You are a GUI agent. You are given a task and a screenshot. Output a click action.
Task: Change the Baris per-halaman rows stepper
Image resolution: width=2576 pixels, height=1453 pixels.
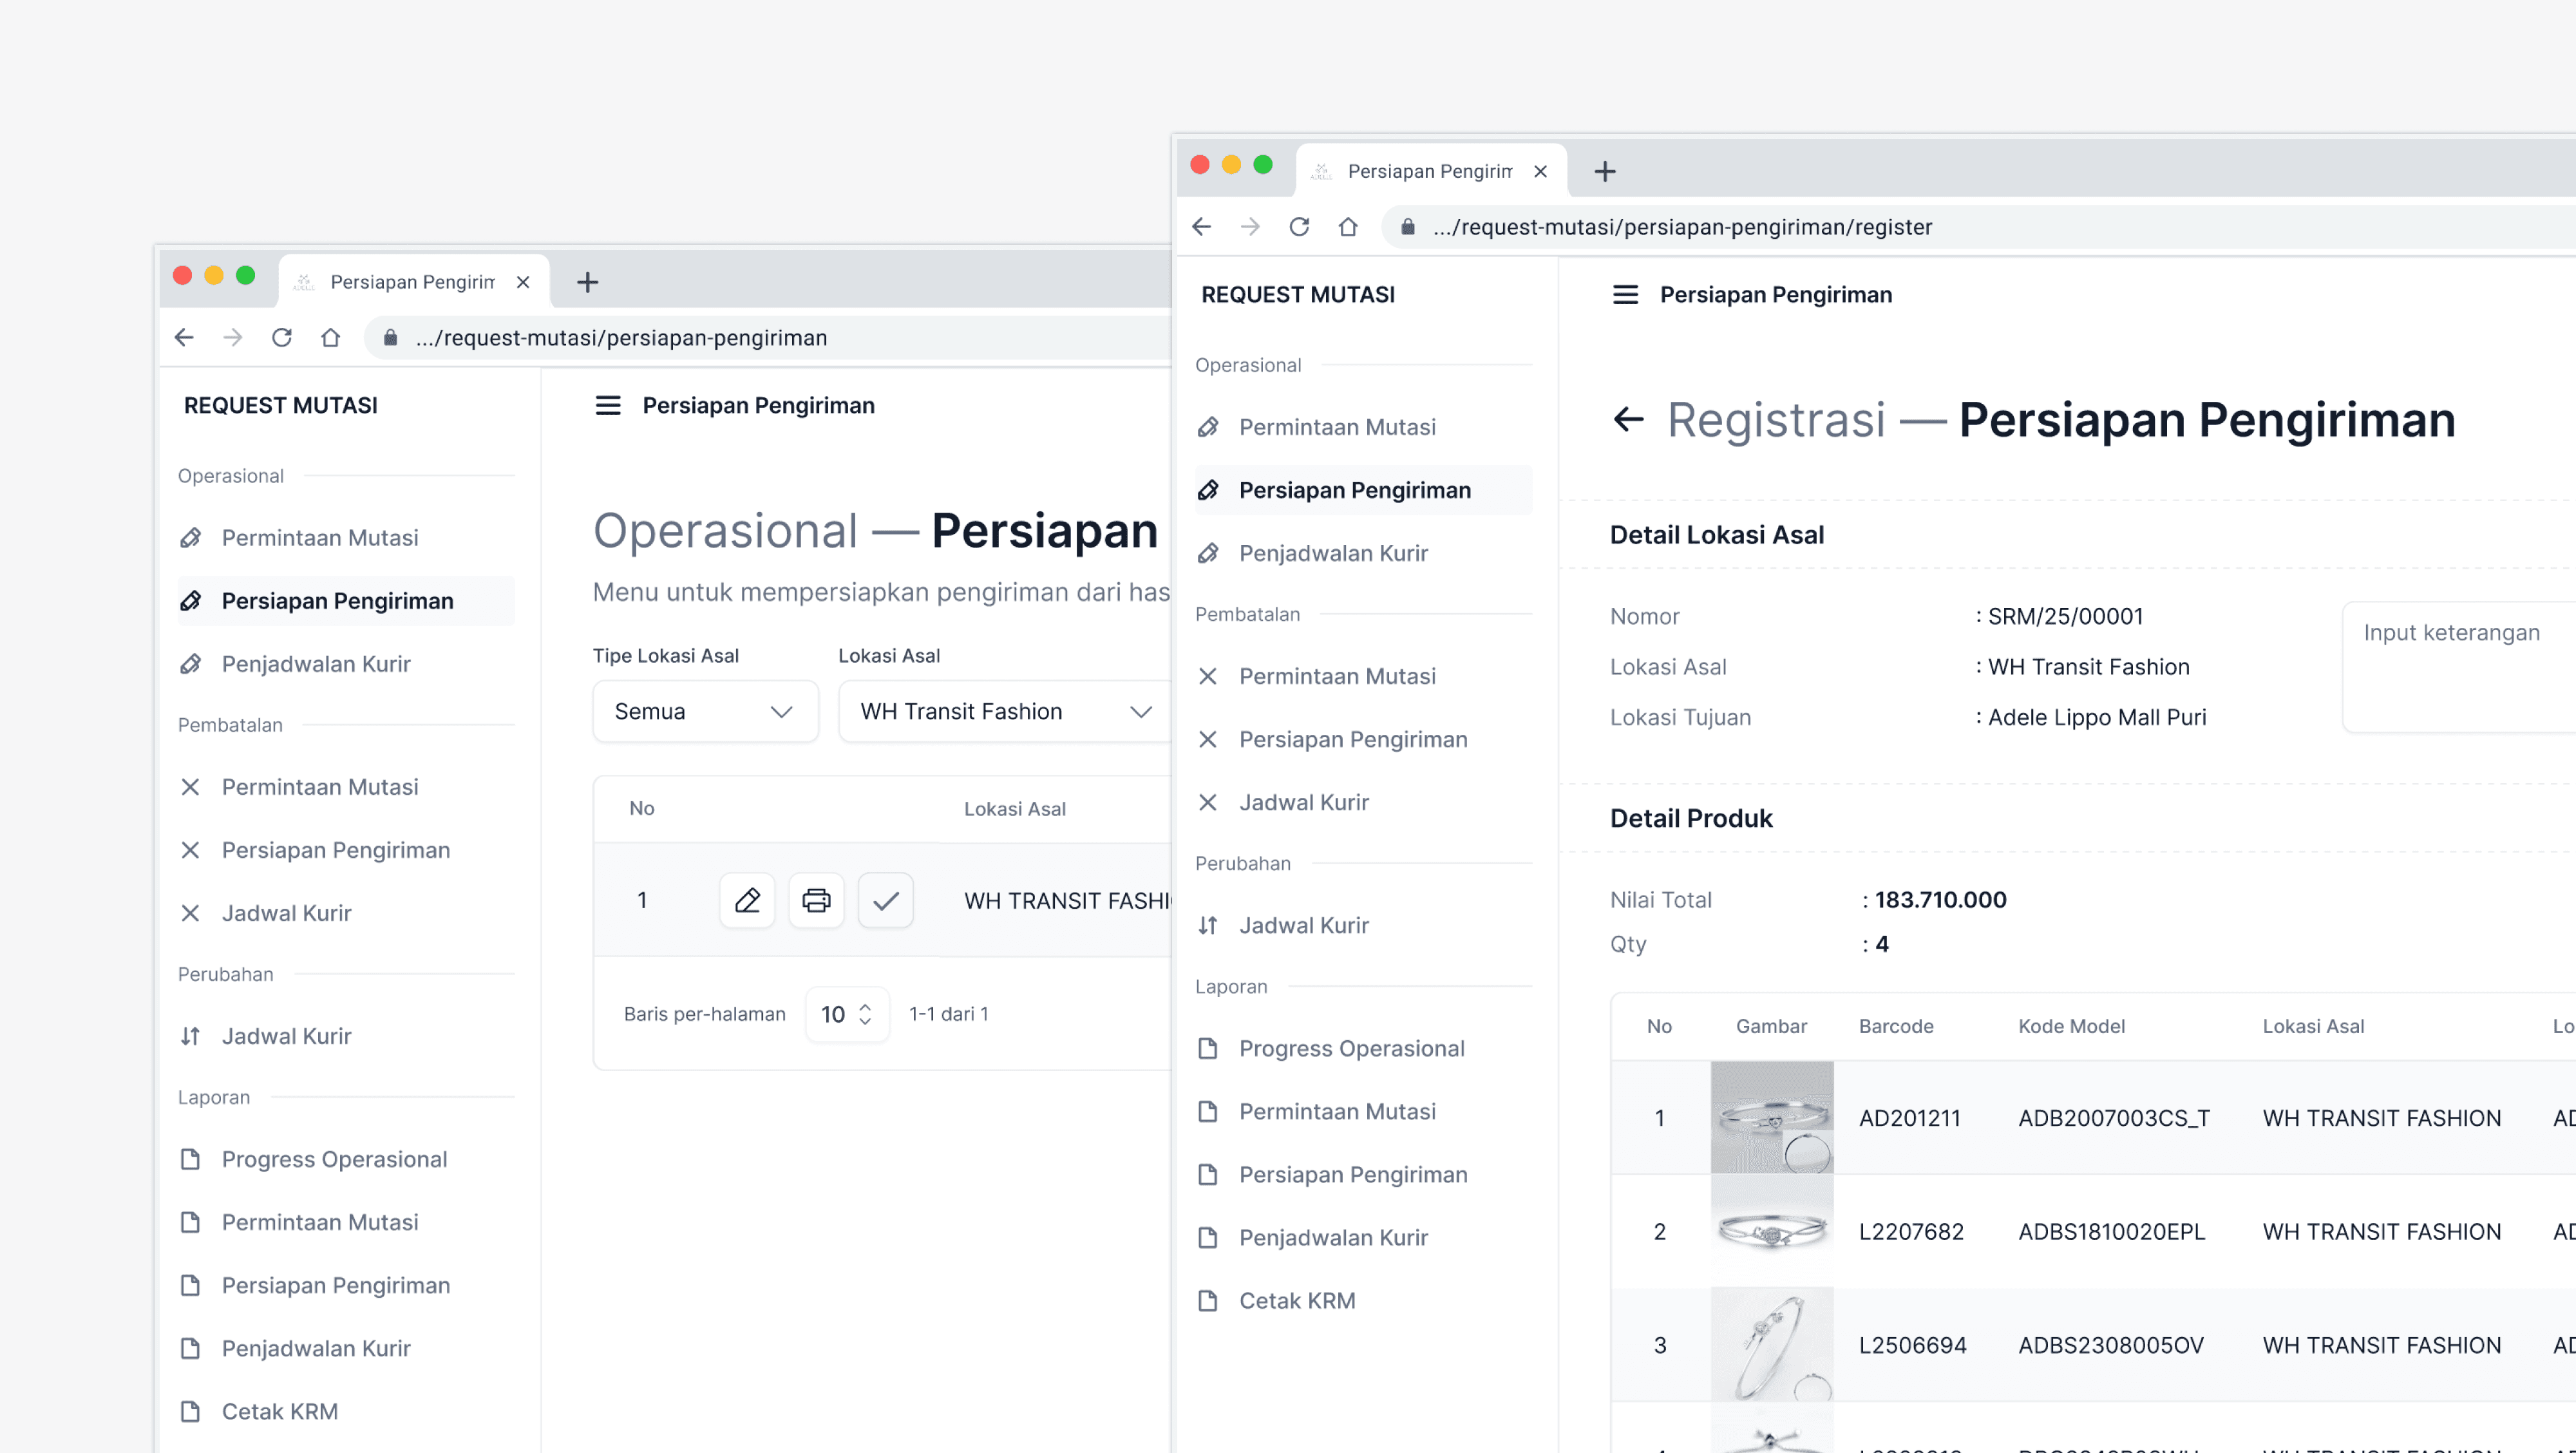click(x=847, y=1014)
